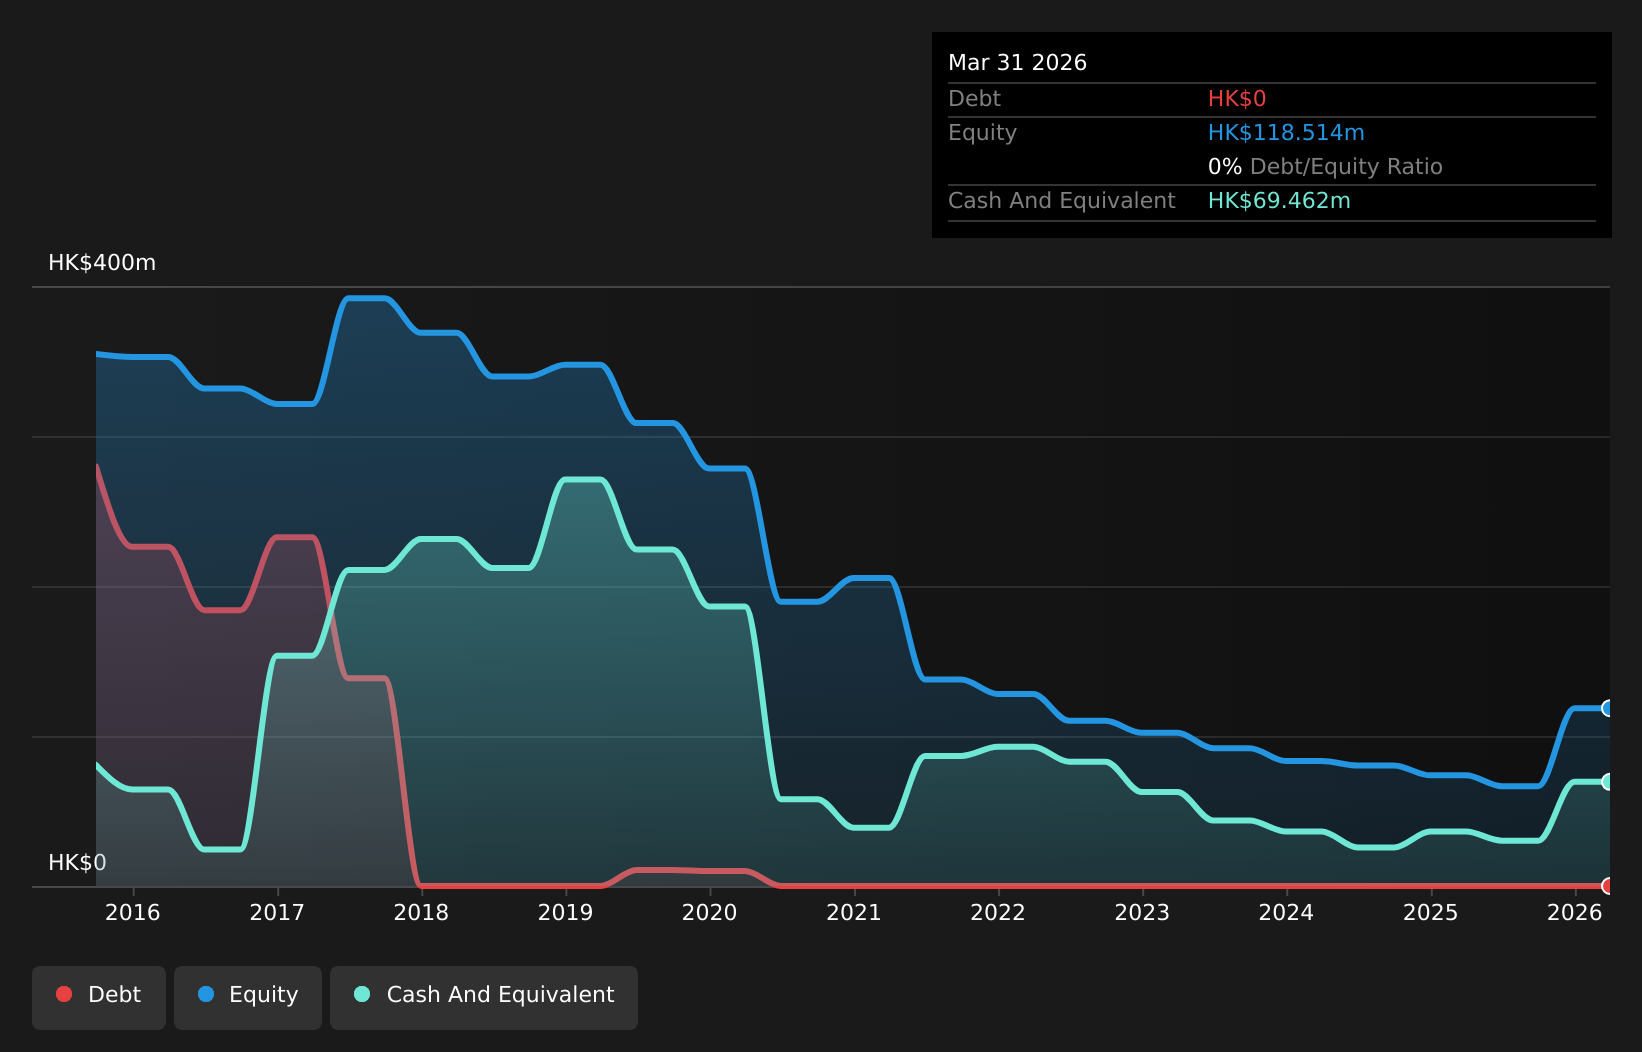The height and width of the screenshot is (1052, 1642).
Task: Click the 2022 x-axis label
Action: tap(998, 912)
